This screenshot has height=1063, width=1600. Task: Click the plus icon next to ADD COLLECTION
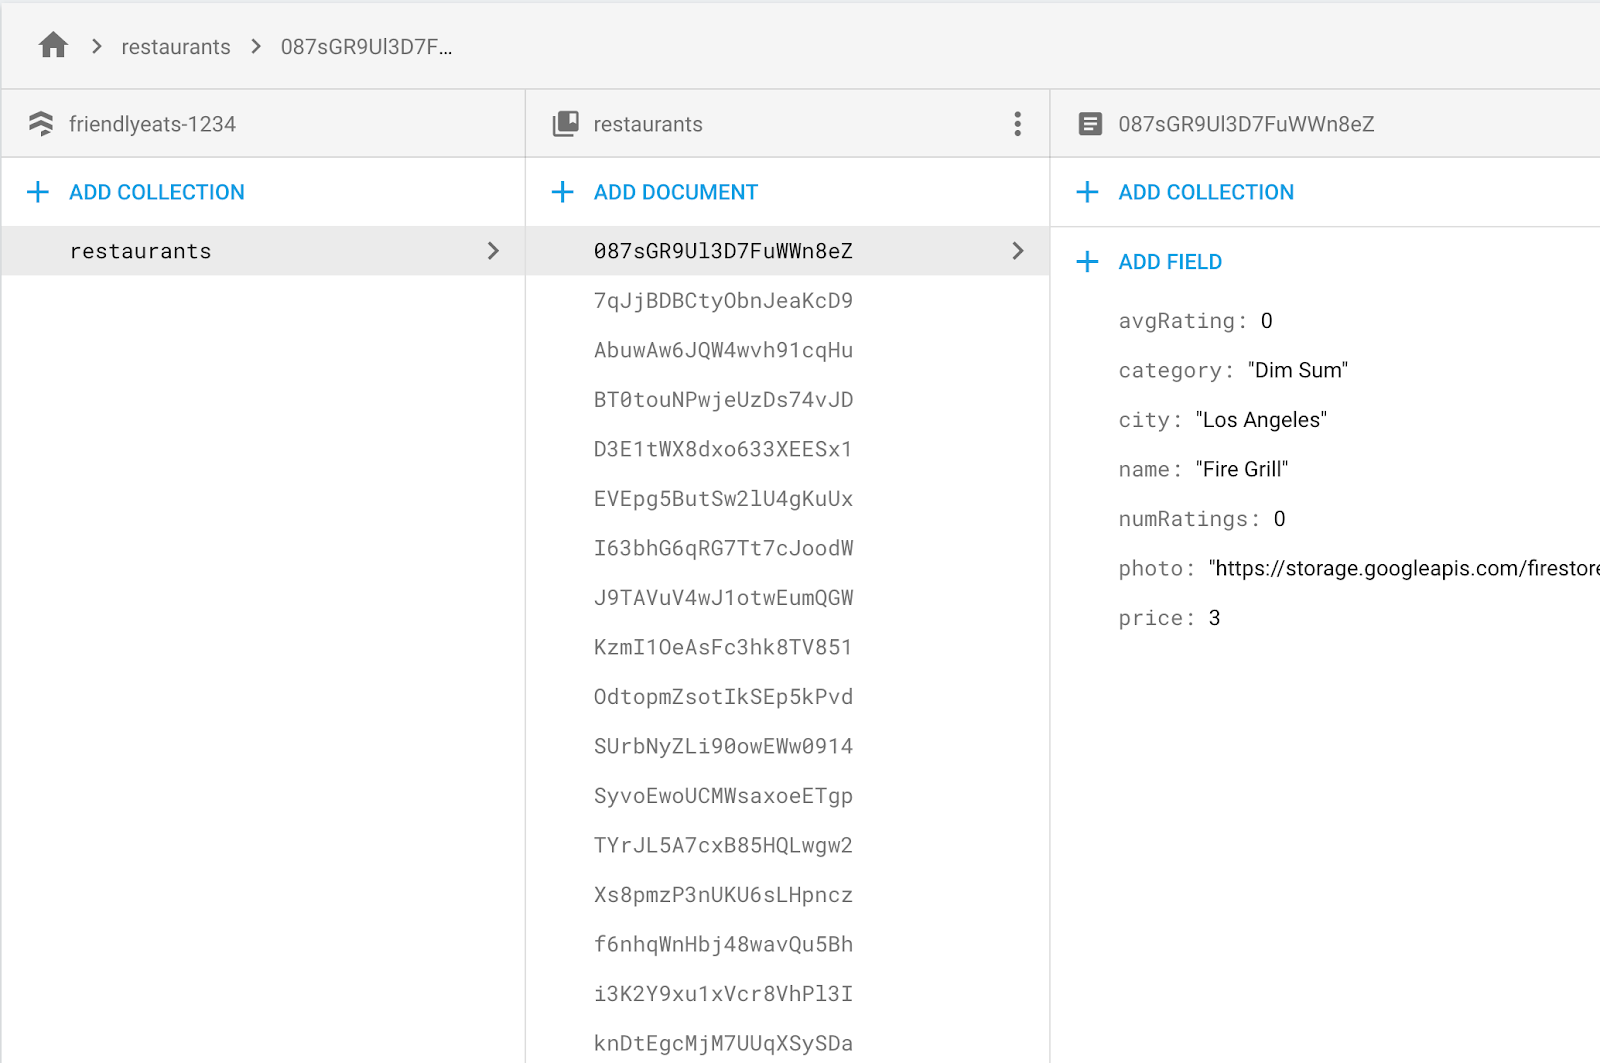[38, 192]
